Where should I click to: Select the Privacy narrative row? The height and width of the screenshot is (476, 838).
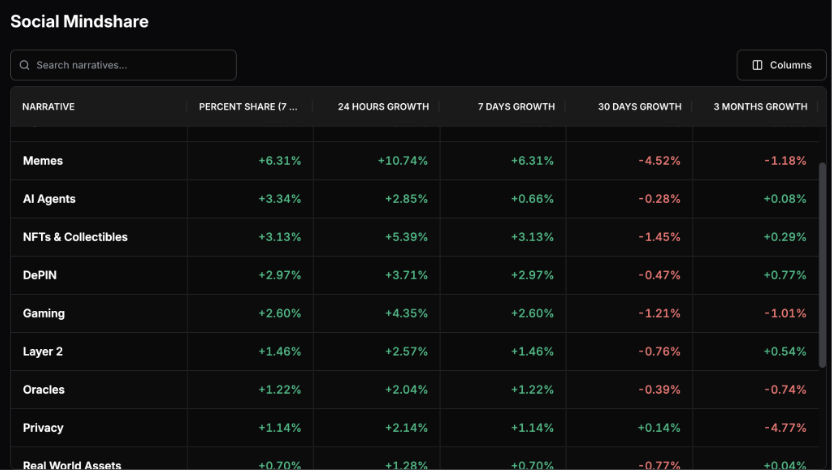click(43, 427)
